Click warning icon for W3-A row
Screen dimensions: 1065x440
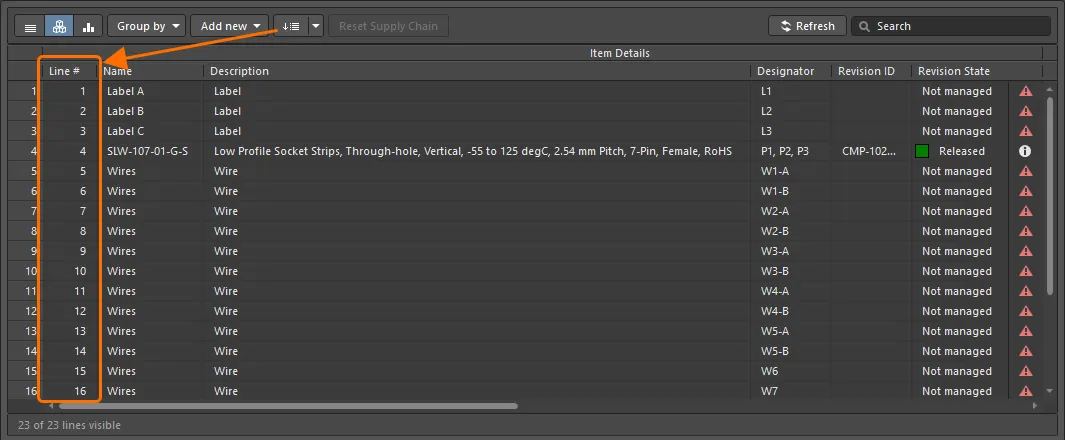[x=1026, y=251]
